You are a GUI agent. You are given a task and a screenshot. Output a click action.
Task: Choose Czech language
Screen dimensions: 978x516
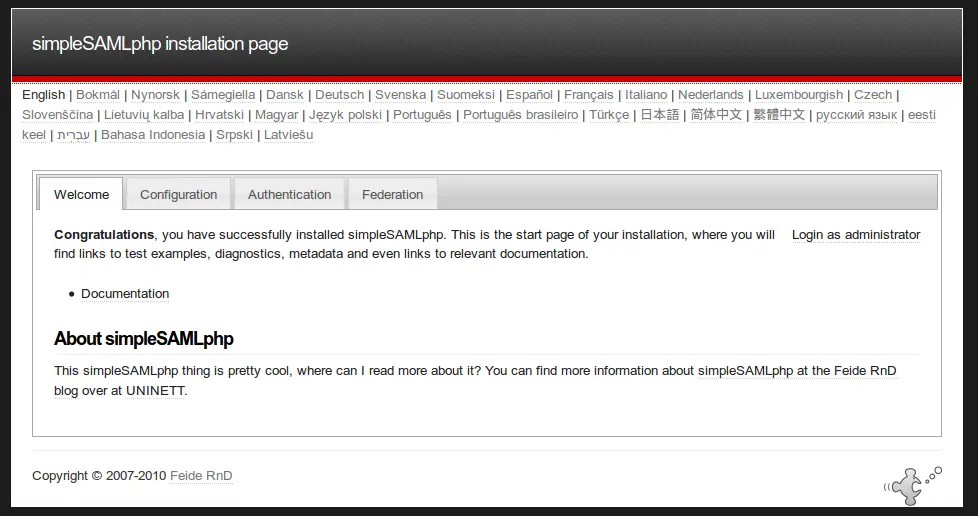873,95
